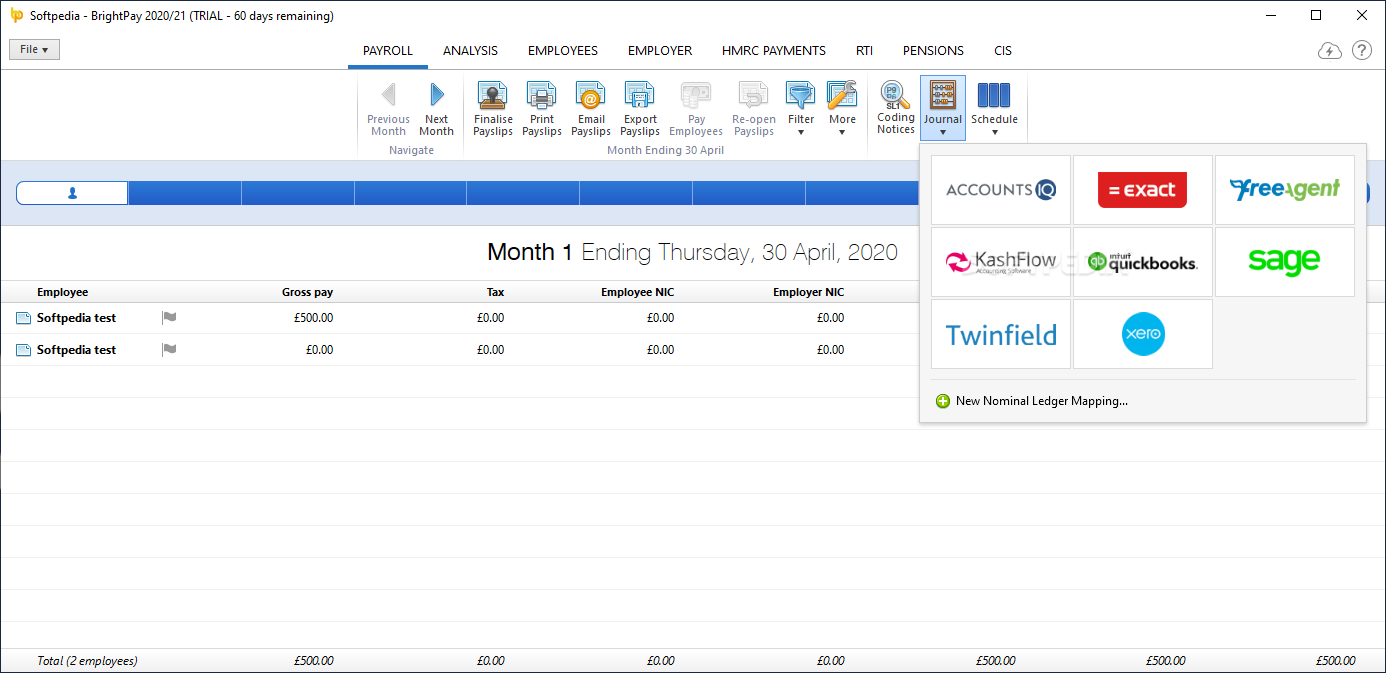1386x673 pixels.
Task: Collapse the Journal dropdown button
Action: click(x=943, y=108)
